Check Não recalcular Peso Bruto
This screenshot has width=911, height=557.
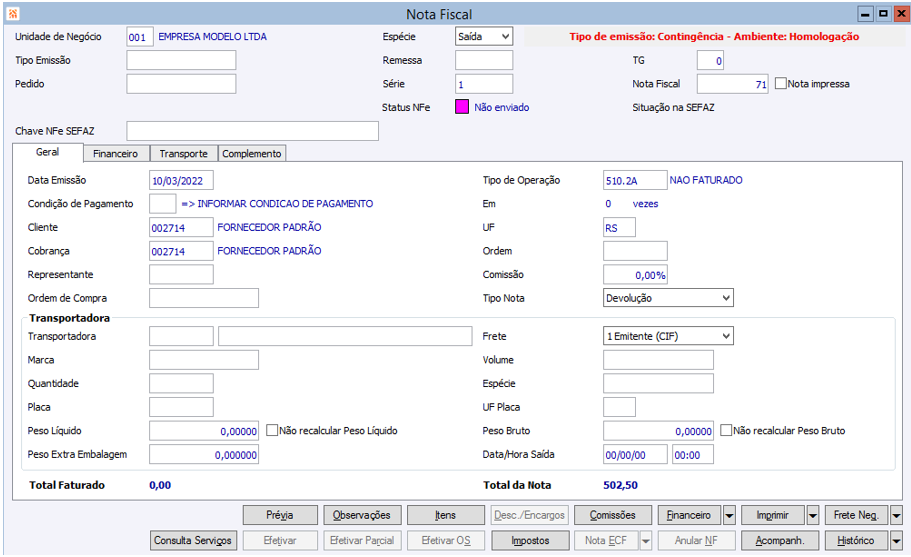click(727, 431)
